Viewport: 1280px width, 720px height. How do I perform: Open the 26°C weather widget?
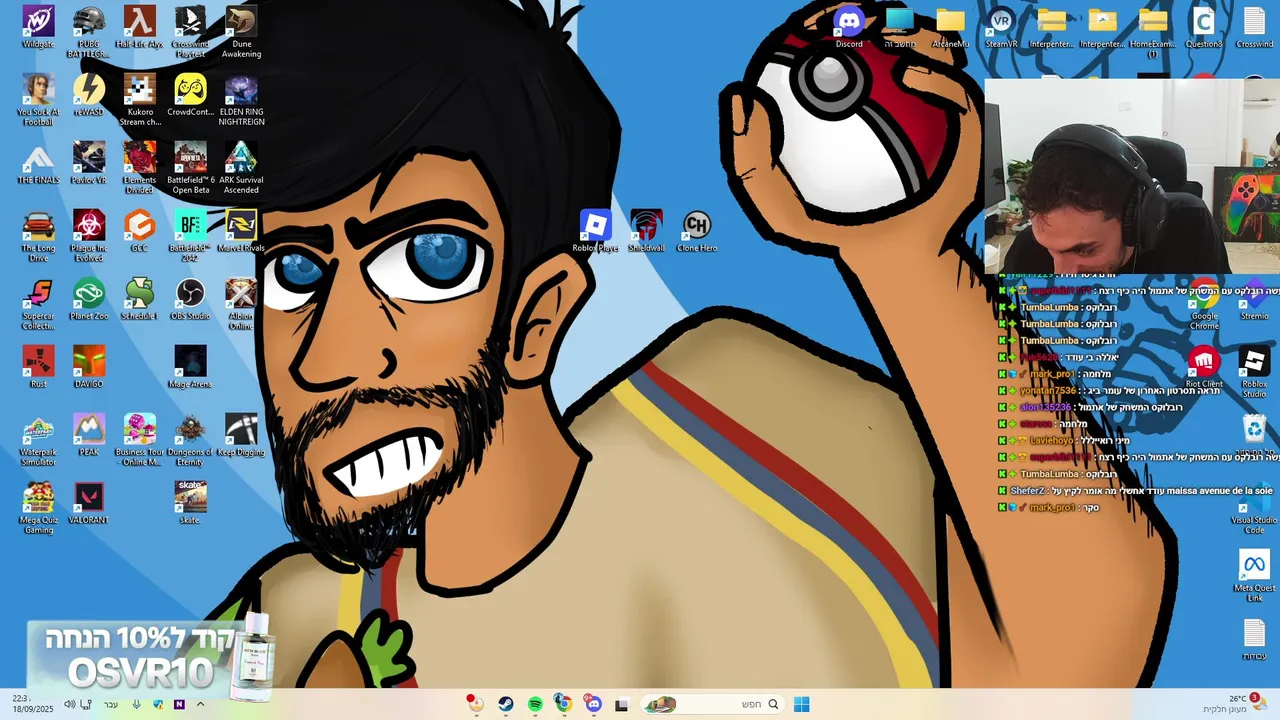tap(1233, 704)
